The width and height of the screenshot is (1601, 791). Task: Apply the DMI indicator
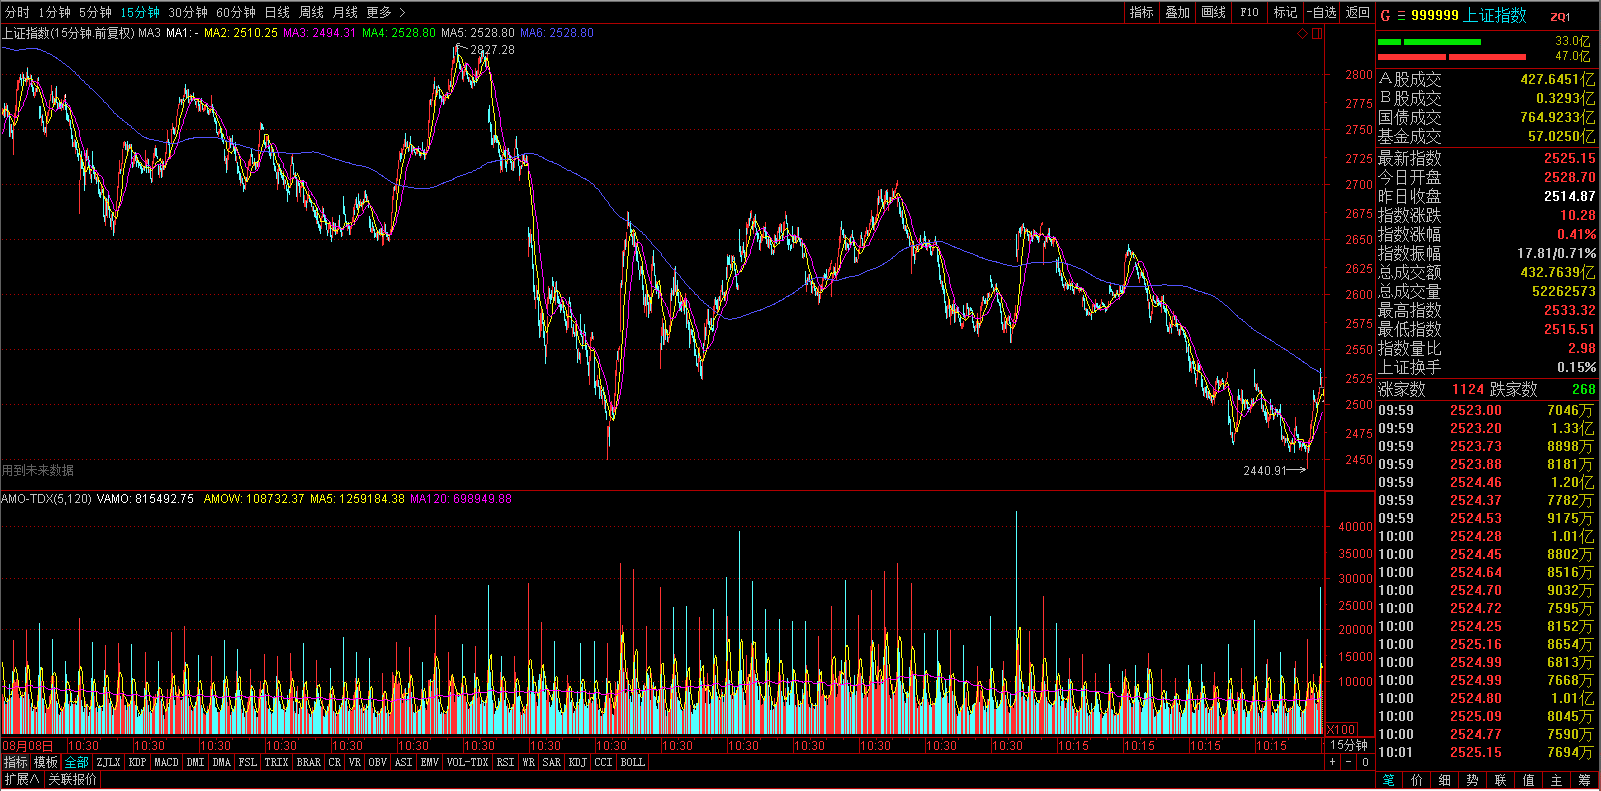tap(195, 762)
